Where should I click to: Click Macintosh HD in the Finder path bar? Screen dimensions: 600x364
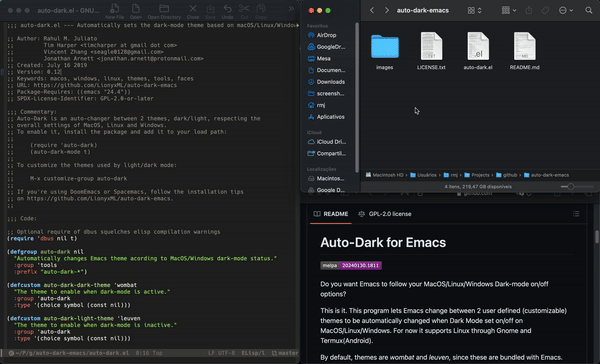coord(384,175)
